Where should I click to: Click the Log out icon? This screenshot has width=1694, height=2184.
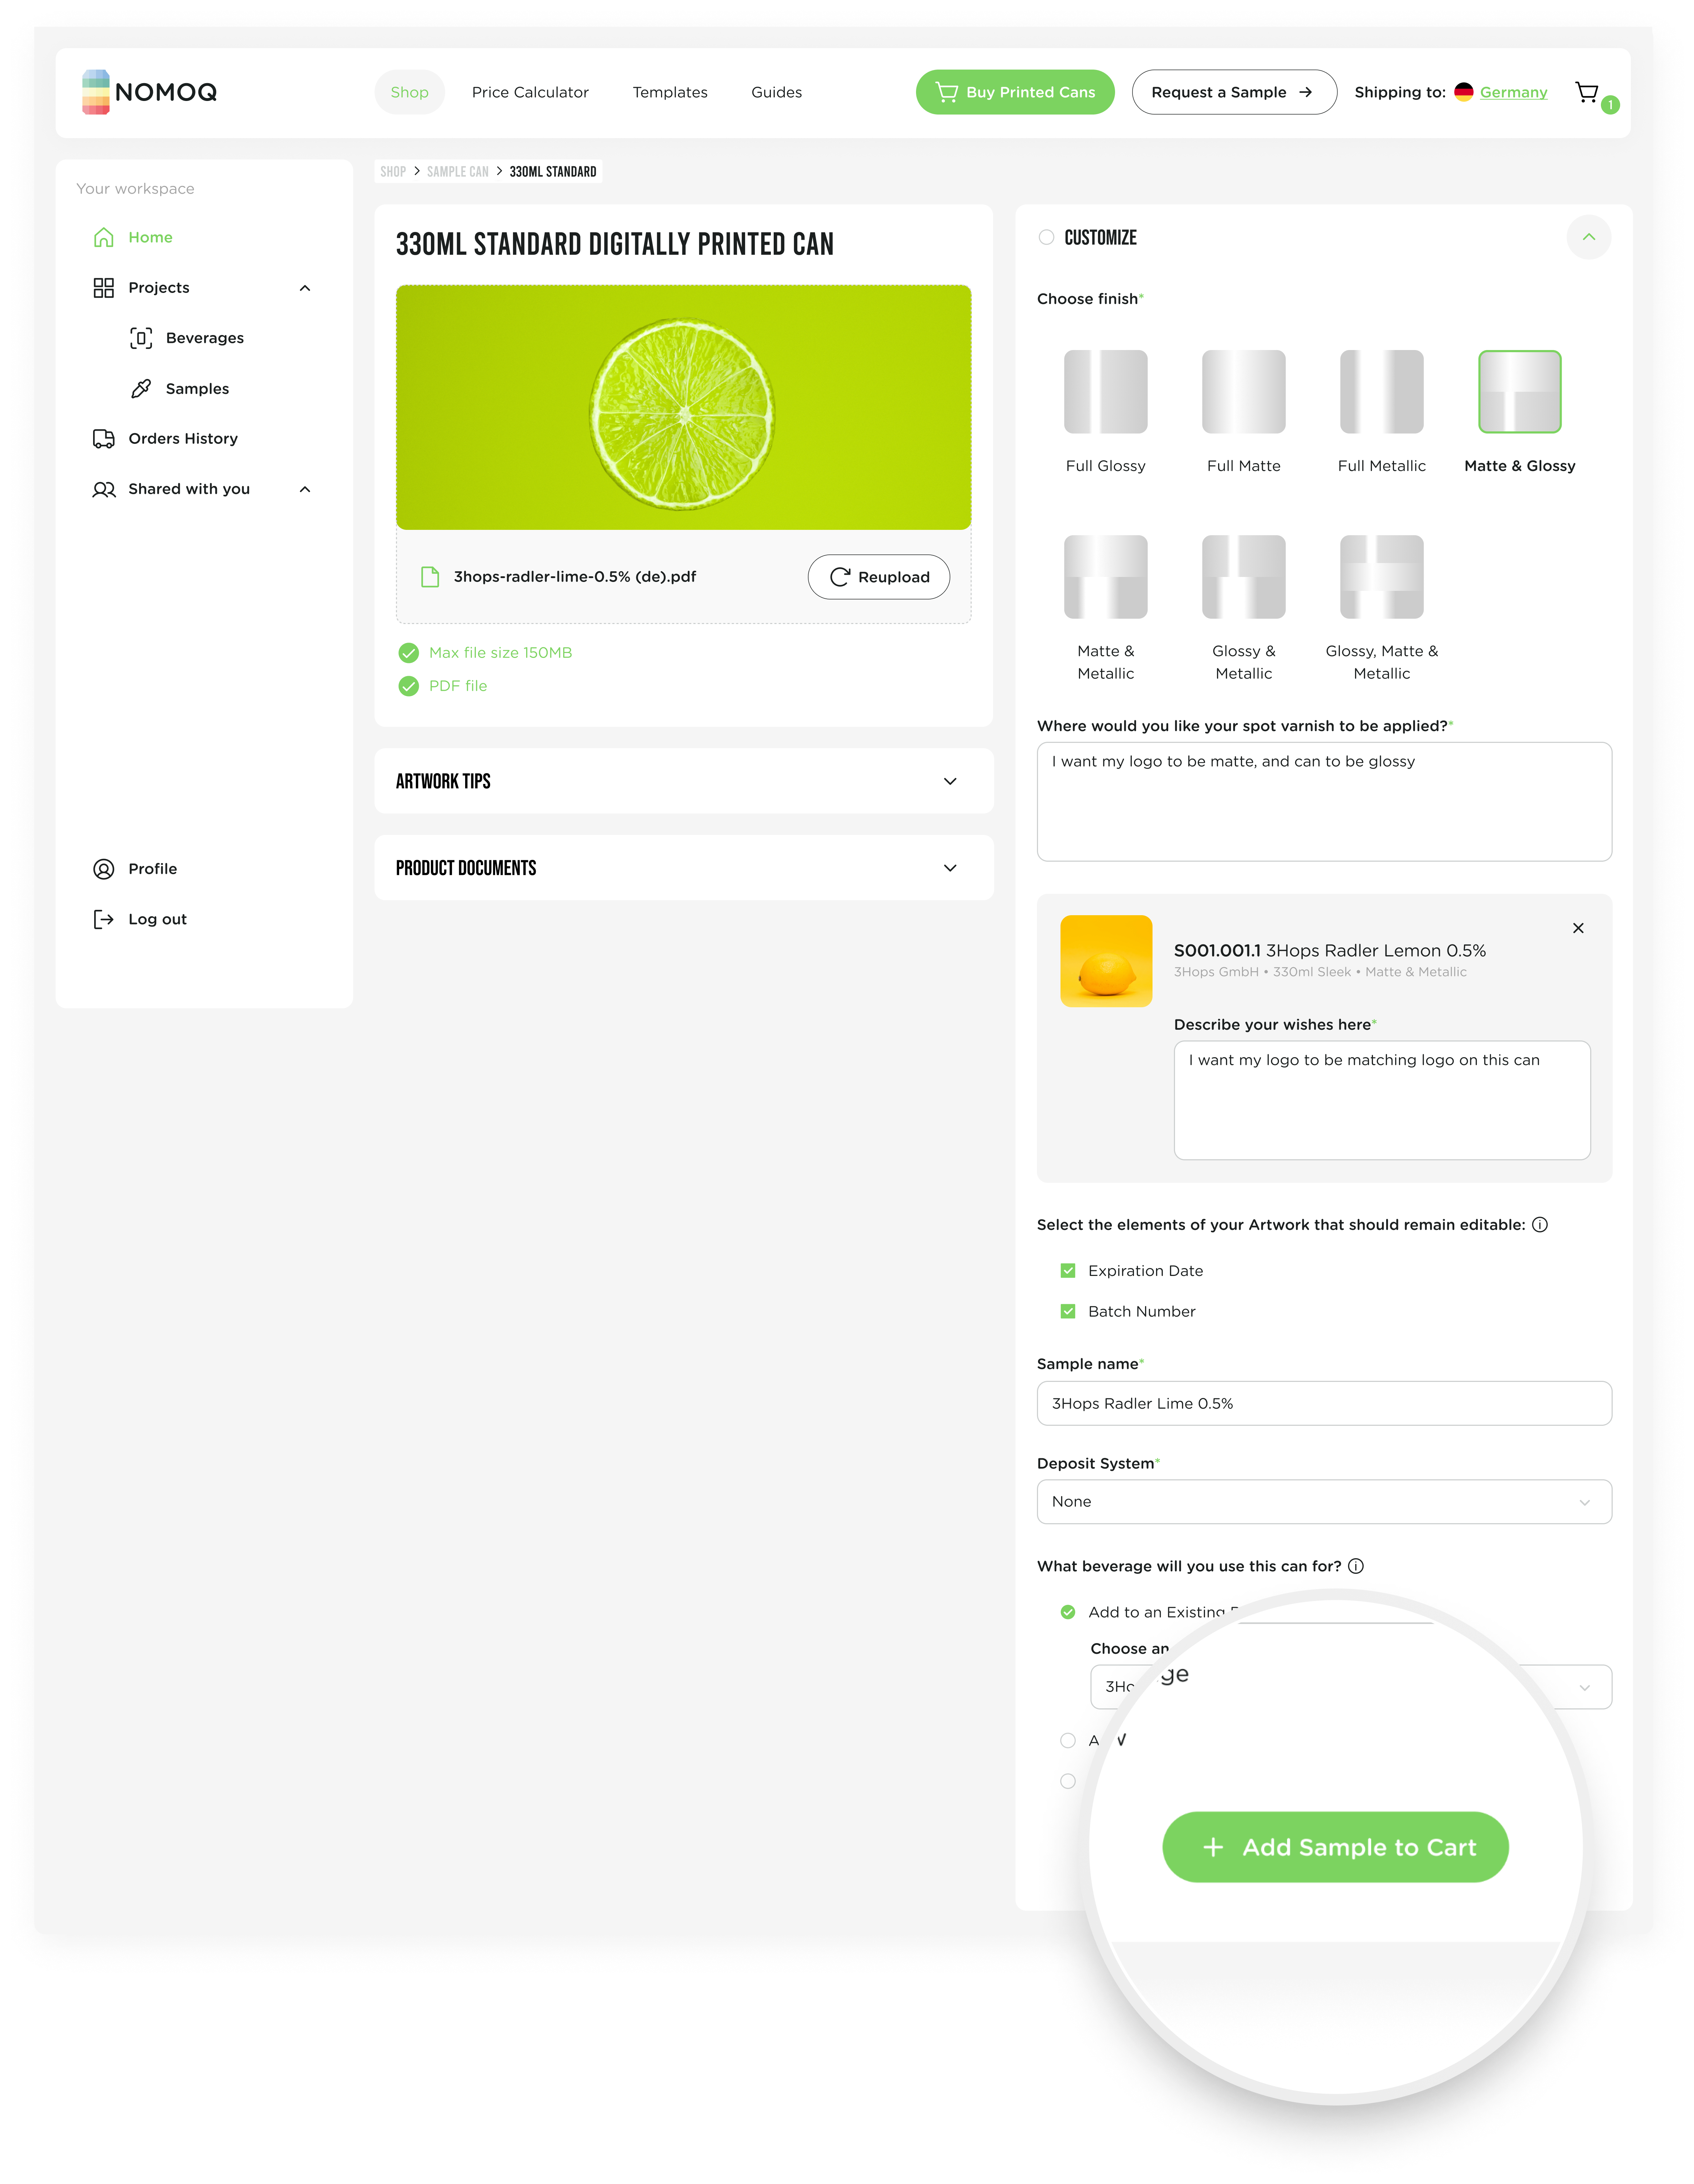(104, 919)
